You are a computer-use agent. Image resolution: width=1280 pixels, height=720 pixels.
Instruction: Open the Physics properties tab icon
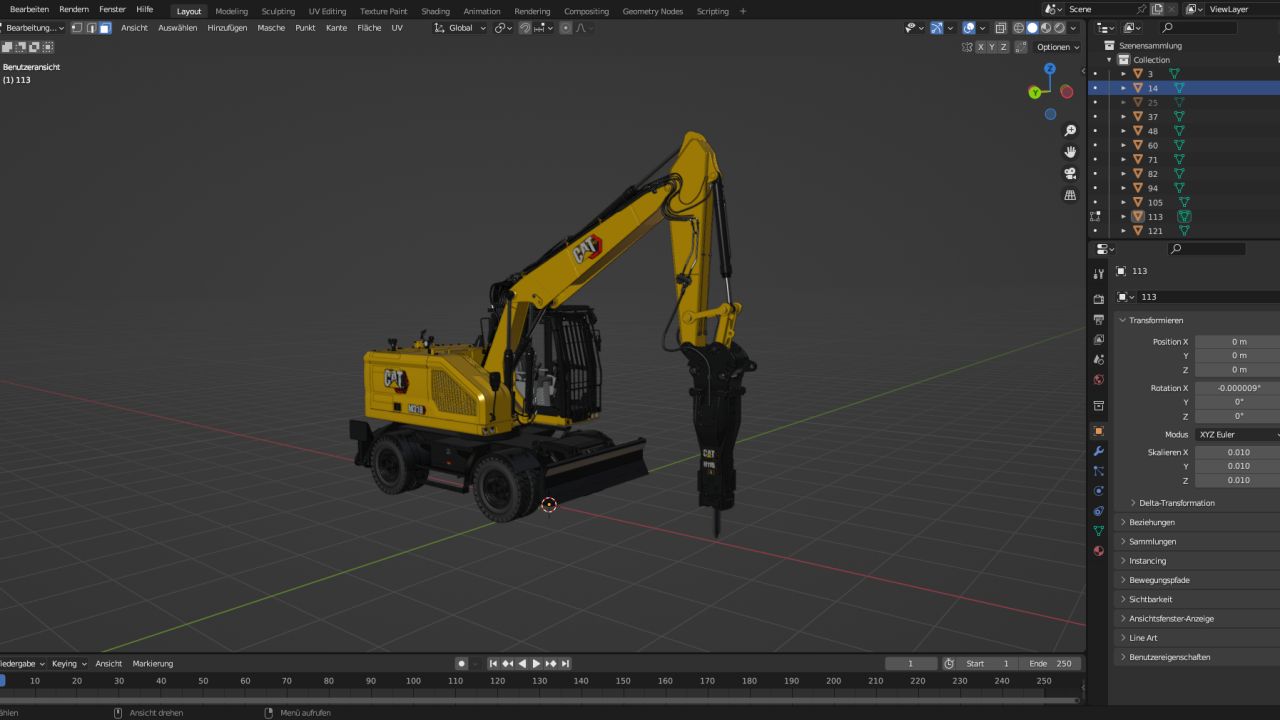1099,491
